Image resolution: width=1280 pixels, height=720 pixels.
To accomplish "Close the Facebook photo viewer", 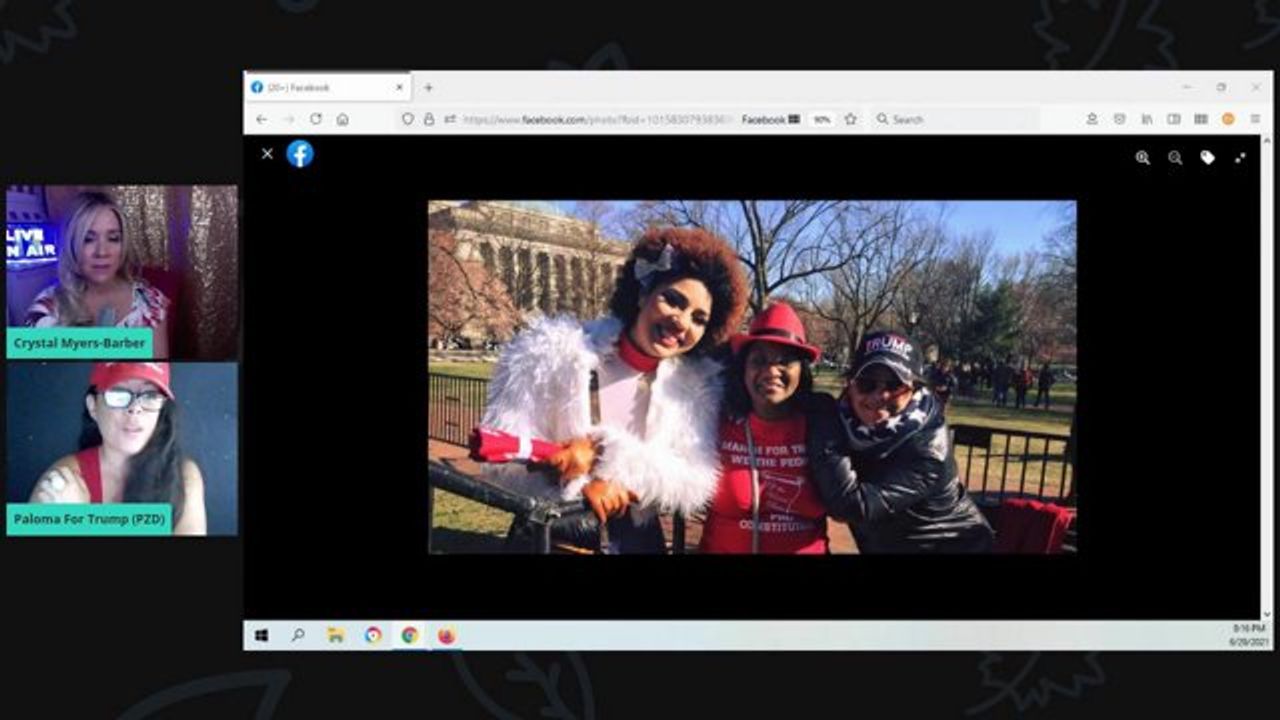I will click(267, 154).
